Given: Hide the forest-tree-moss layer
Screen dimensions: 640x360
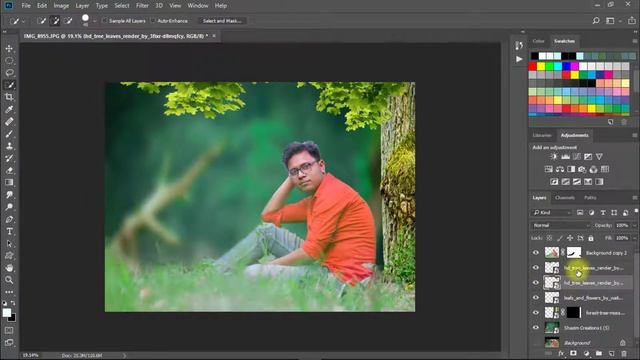Looking at the screenshot, I should (536, 313).
